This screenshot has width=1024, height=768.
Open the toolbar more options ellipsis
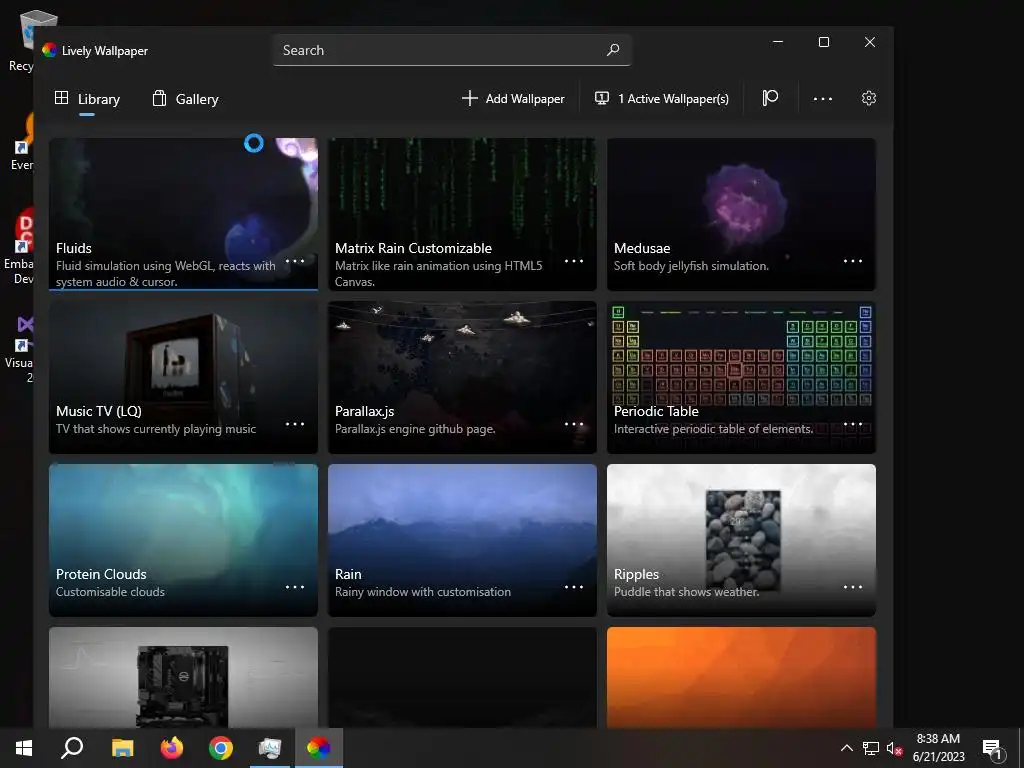823,99
